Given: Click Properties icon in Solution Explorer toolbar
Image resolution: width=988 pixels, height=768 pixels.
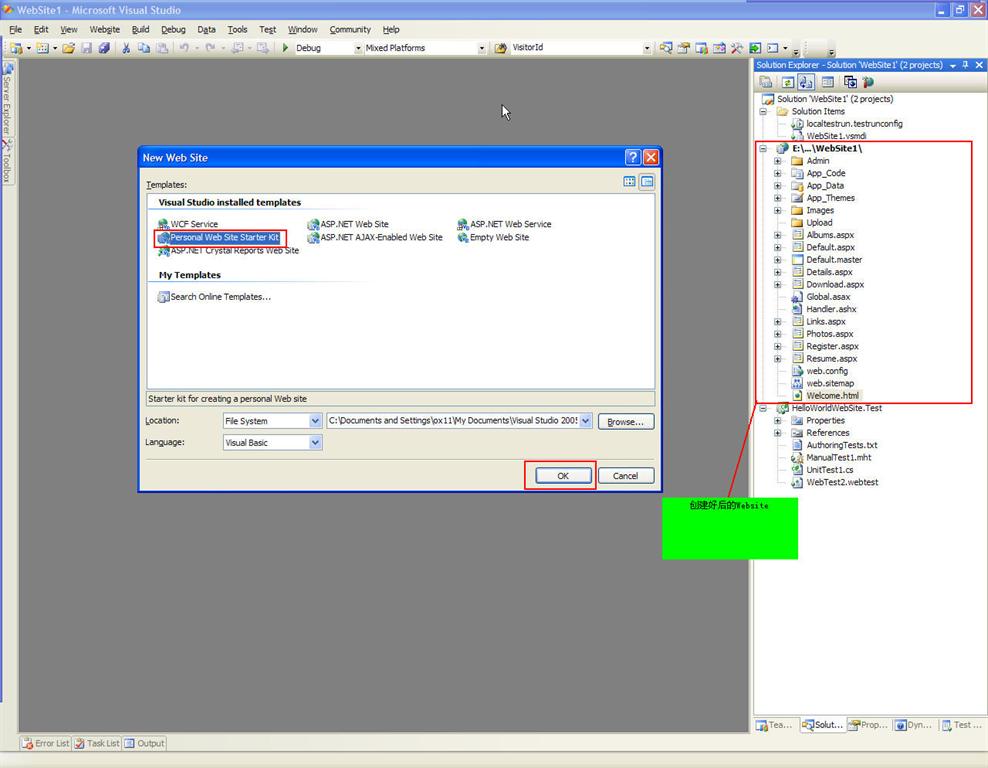Looking at the screenshot, I should (x=766, y=82).
